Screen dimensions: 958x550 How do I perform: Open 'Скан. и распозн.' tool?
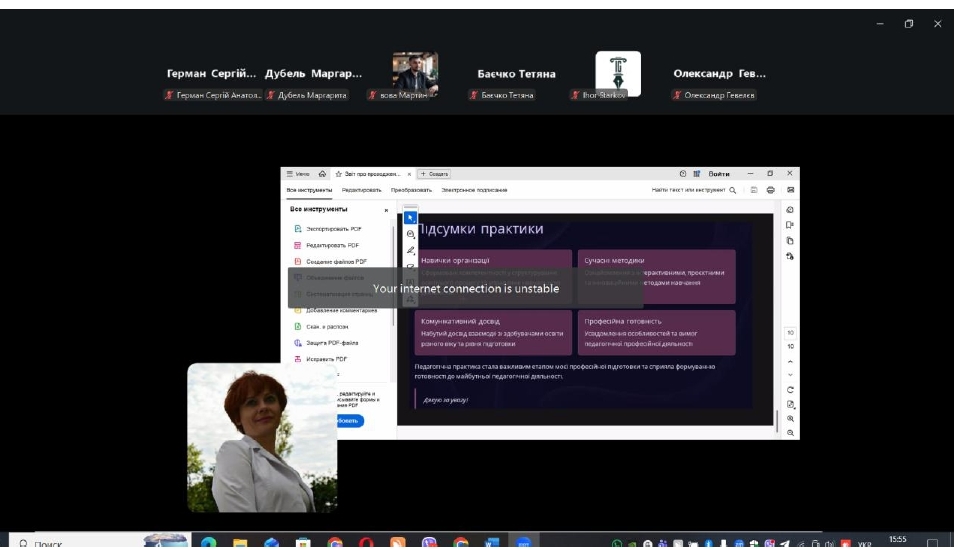click(x=321, y=327)
